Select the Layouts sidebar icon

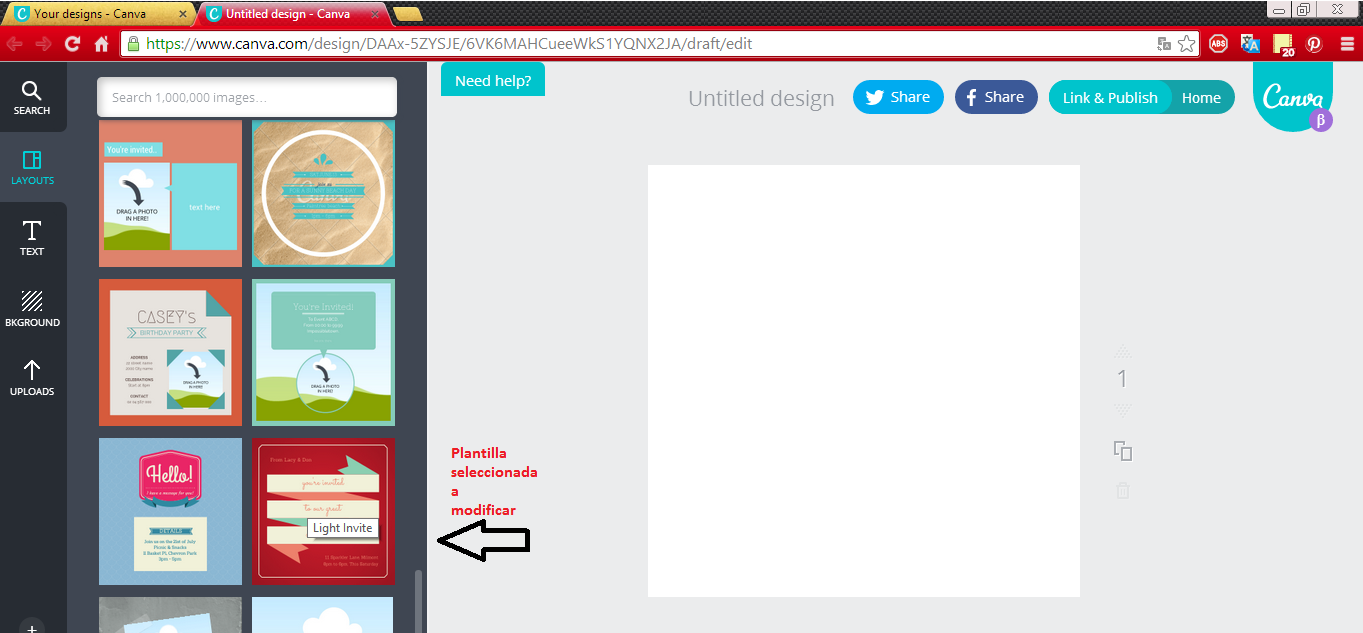[x=32, y=167]
